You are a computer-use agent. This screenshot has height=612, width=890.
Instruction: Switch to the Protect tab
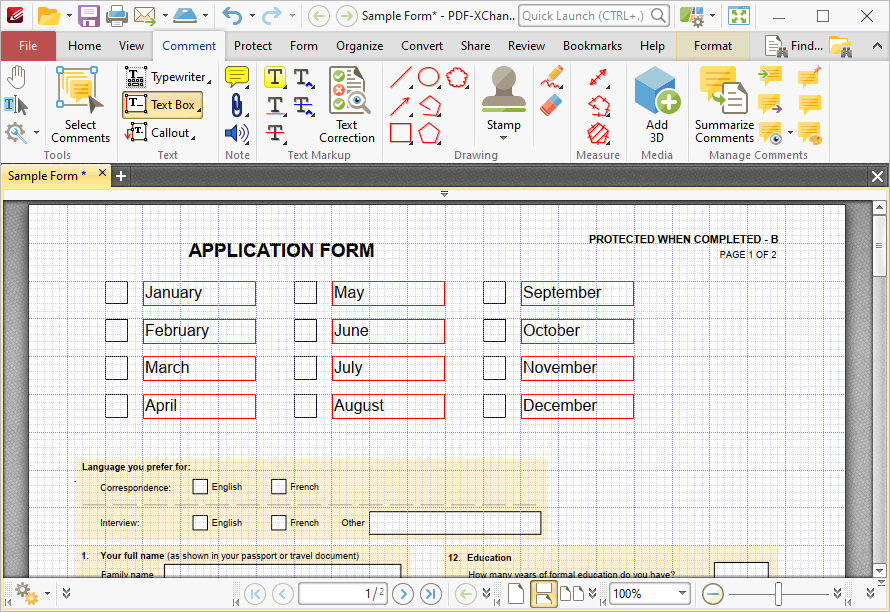coord(253,46)
